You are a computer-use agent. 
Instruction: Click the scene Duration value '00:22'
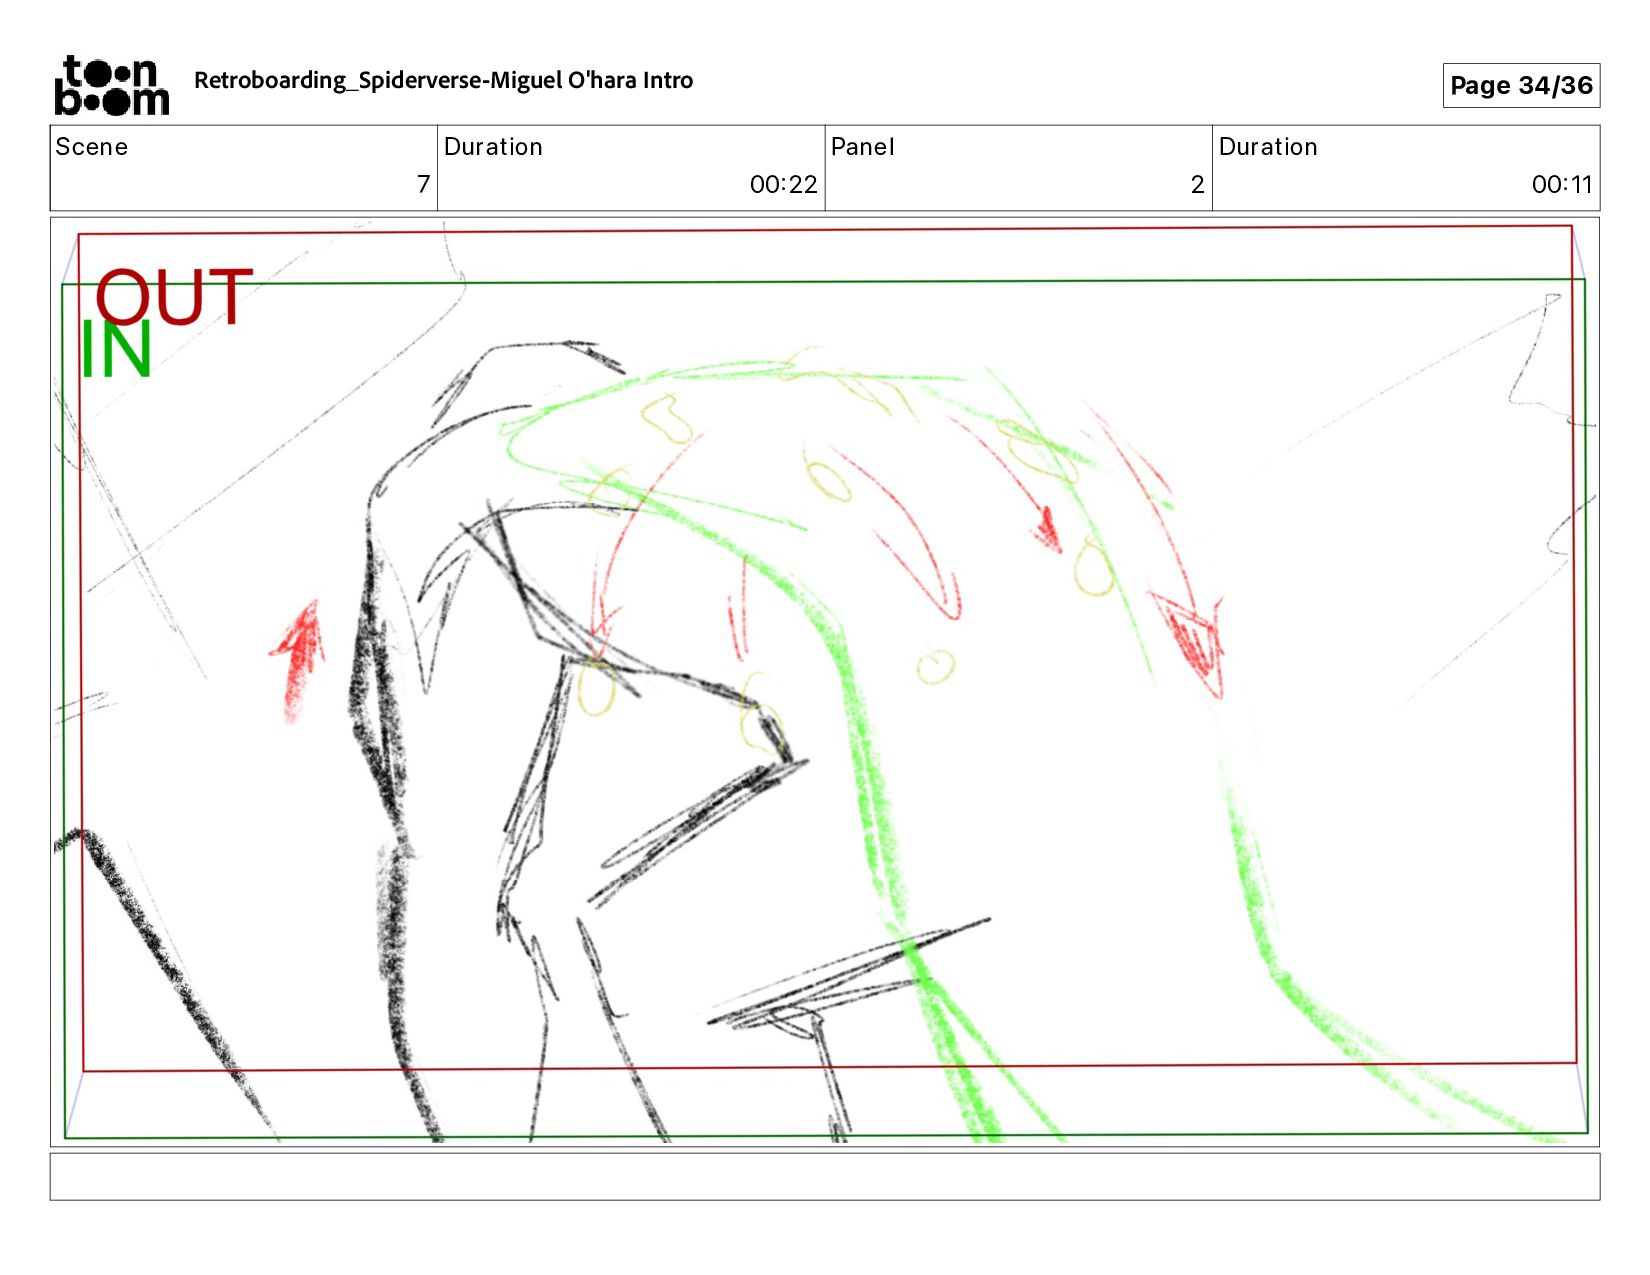tap(783, 184)
